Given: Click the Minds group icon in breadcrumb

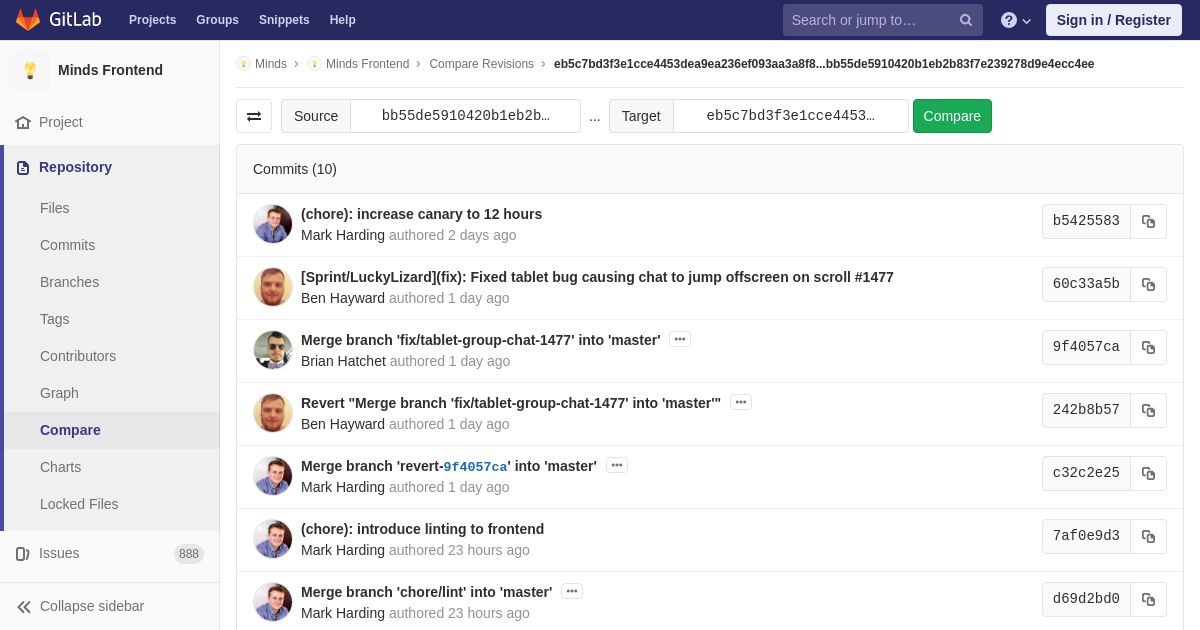Looking at the screenshot, I should coord(243,64).
